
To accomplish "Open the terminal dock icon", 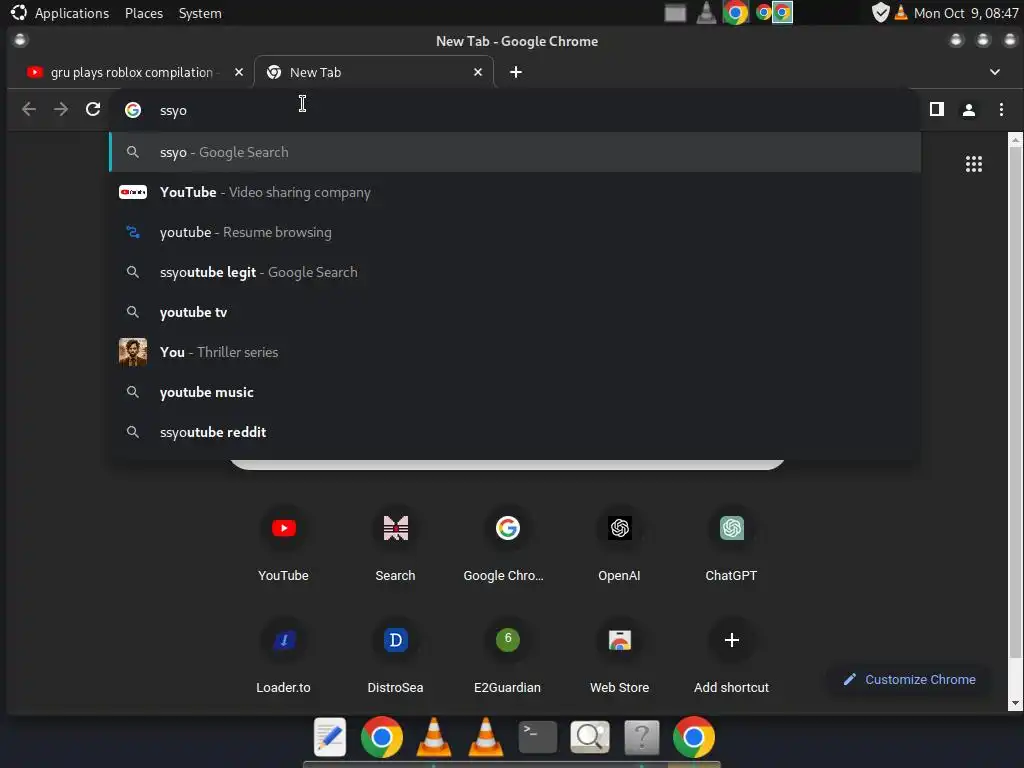I will pyautogui.click(x=537, y=737).
